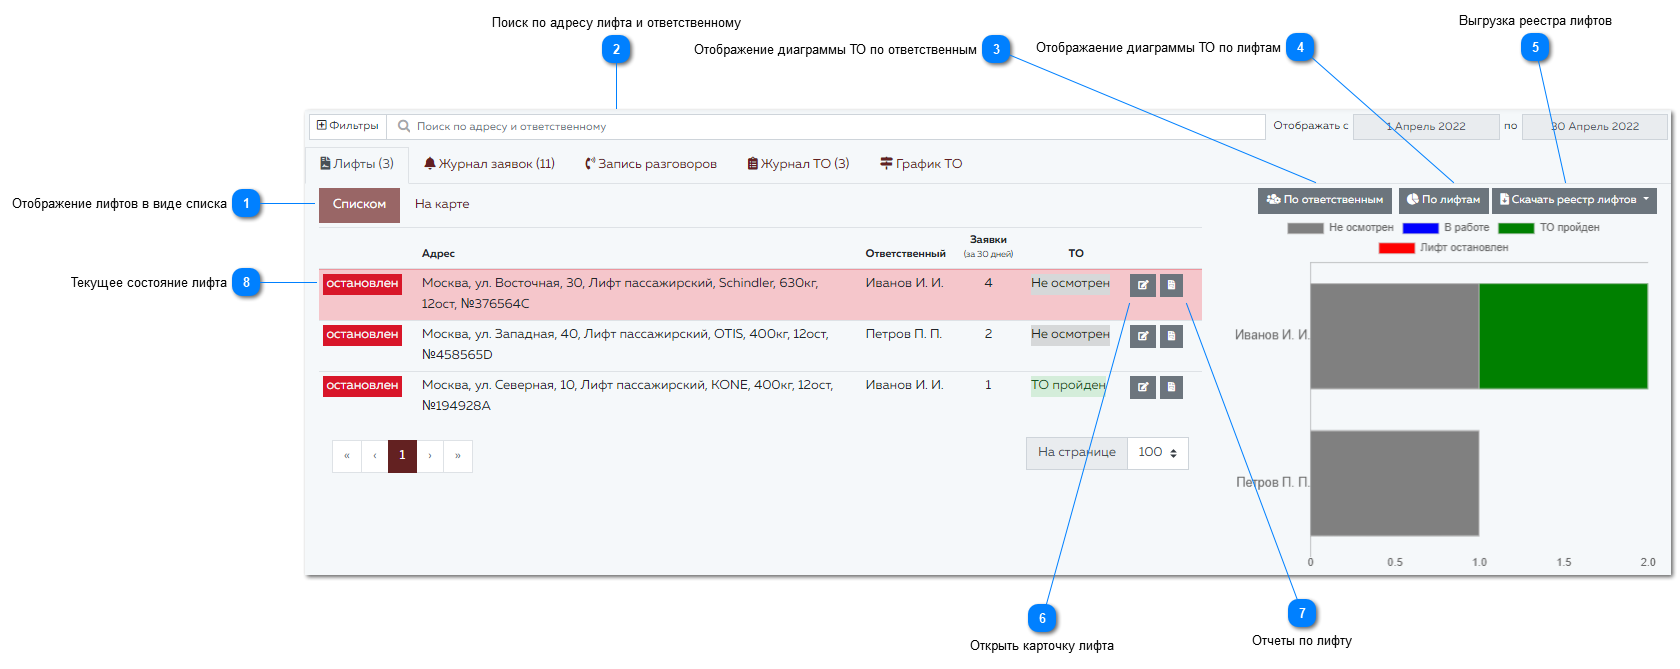Toggle the ТО пройден legend swatch
The height and width of the screenshot is (669, 1680).
(x=1516, y=228)
